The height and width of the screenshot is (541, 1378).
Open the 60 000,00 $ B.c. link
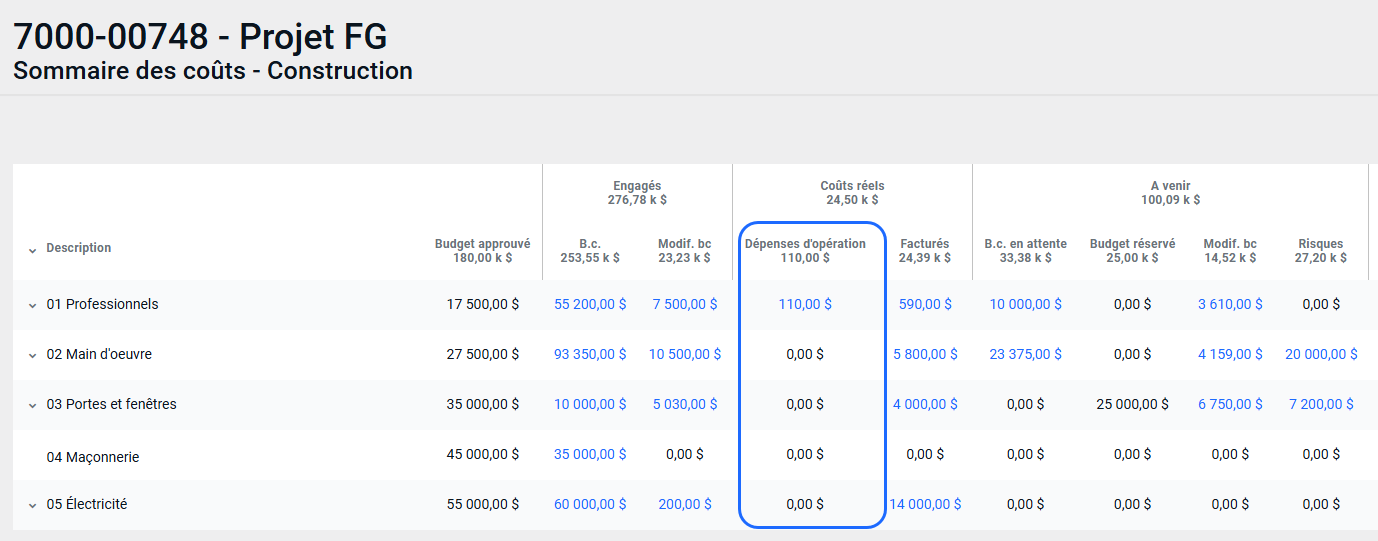pos(590,504)
